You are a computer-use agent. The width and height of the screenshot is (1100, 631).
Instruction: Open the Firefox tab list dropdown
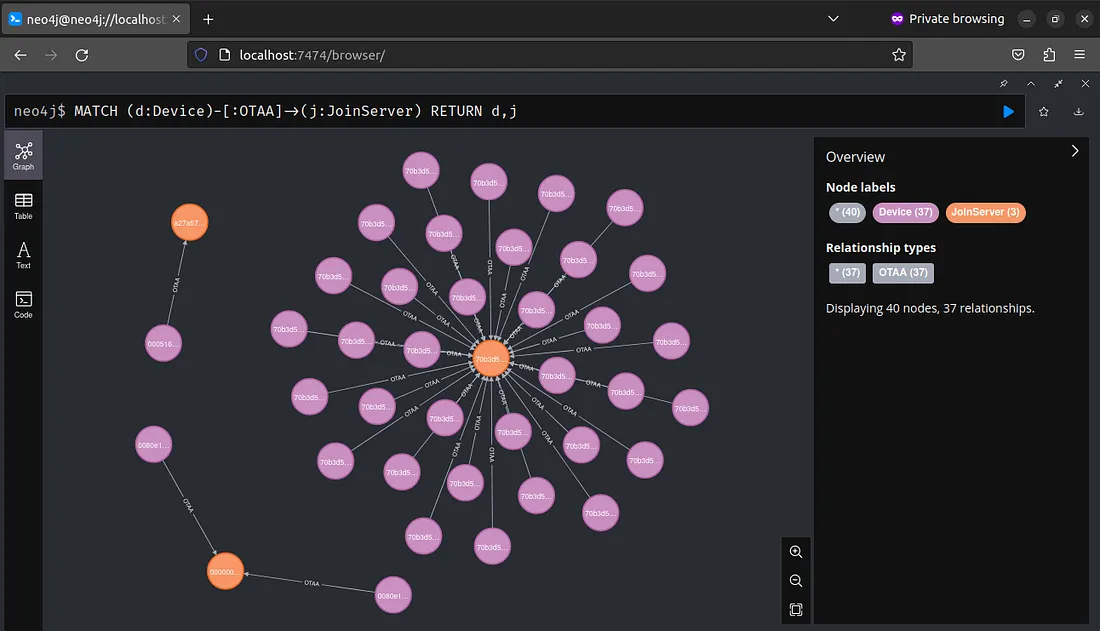[x=833, y=18]
